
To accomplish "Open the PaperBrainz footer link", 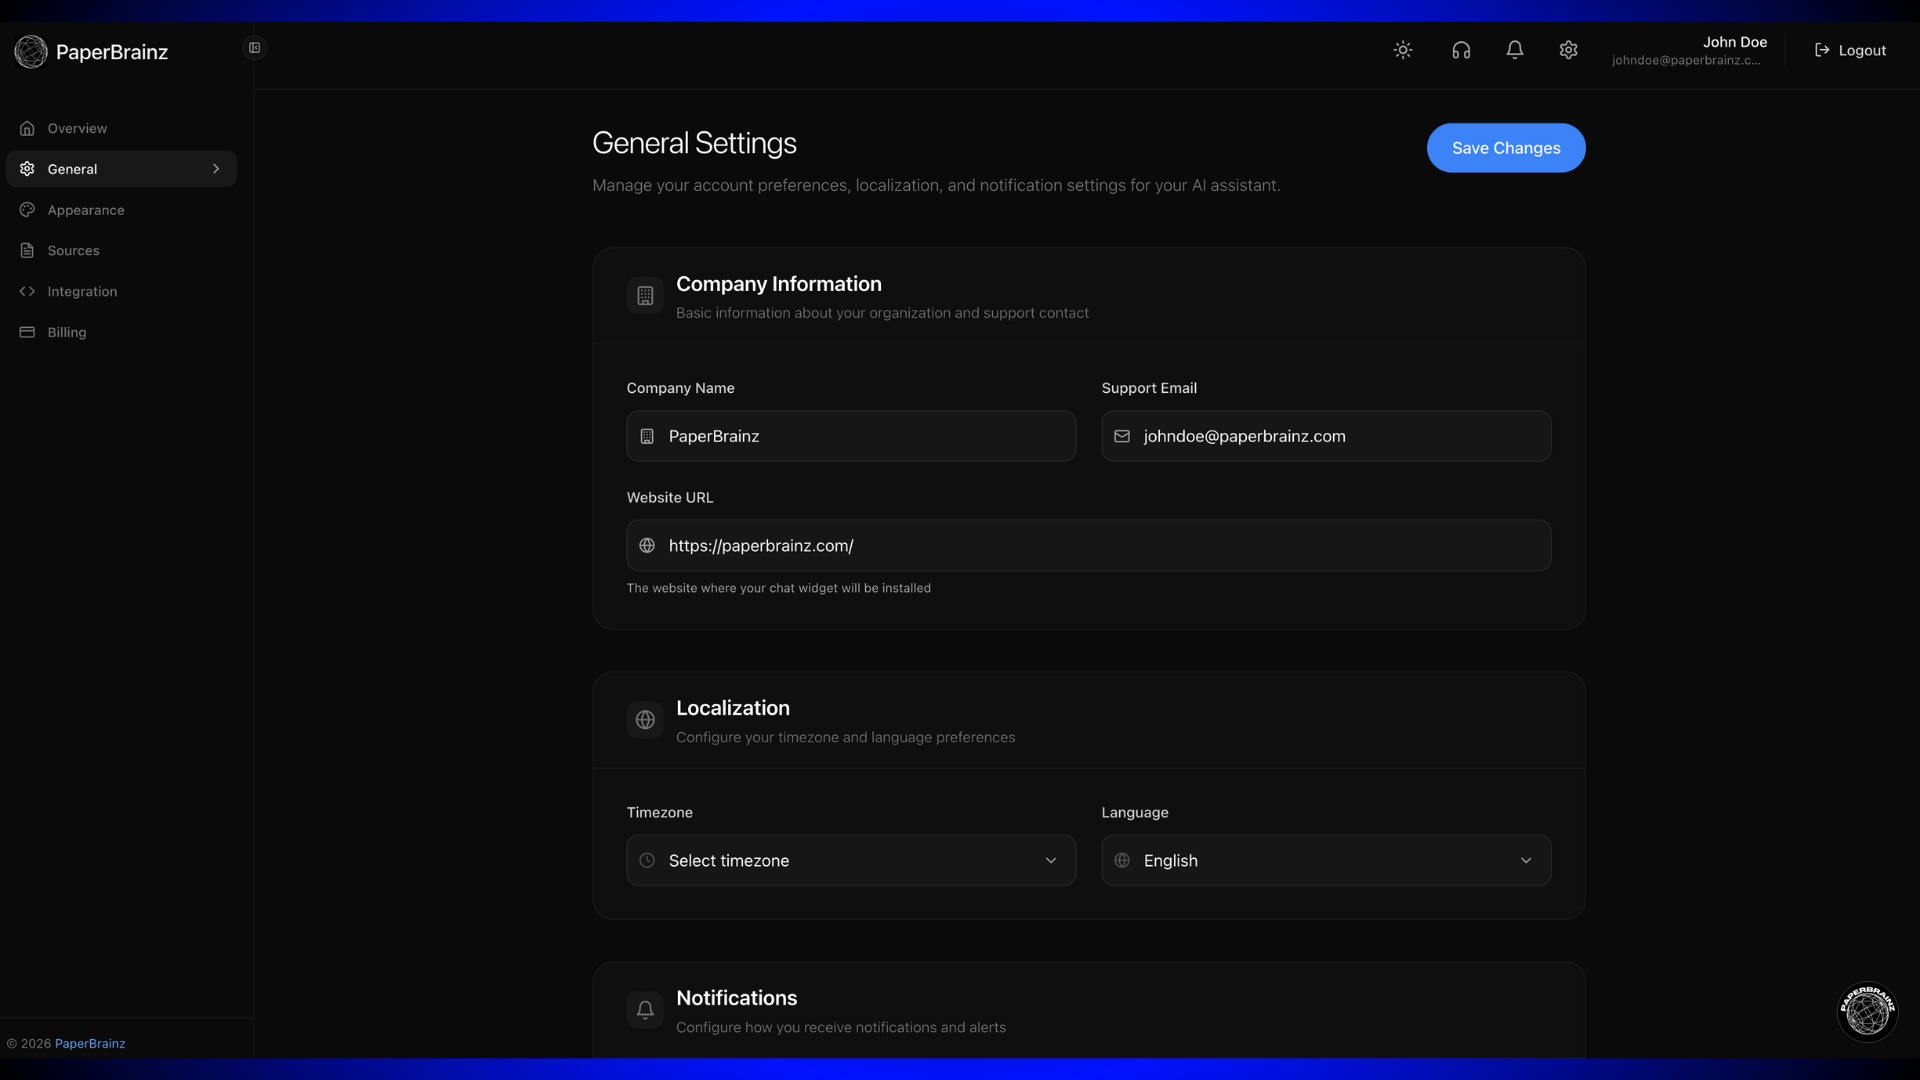I will [90, 1043].
